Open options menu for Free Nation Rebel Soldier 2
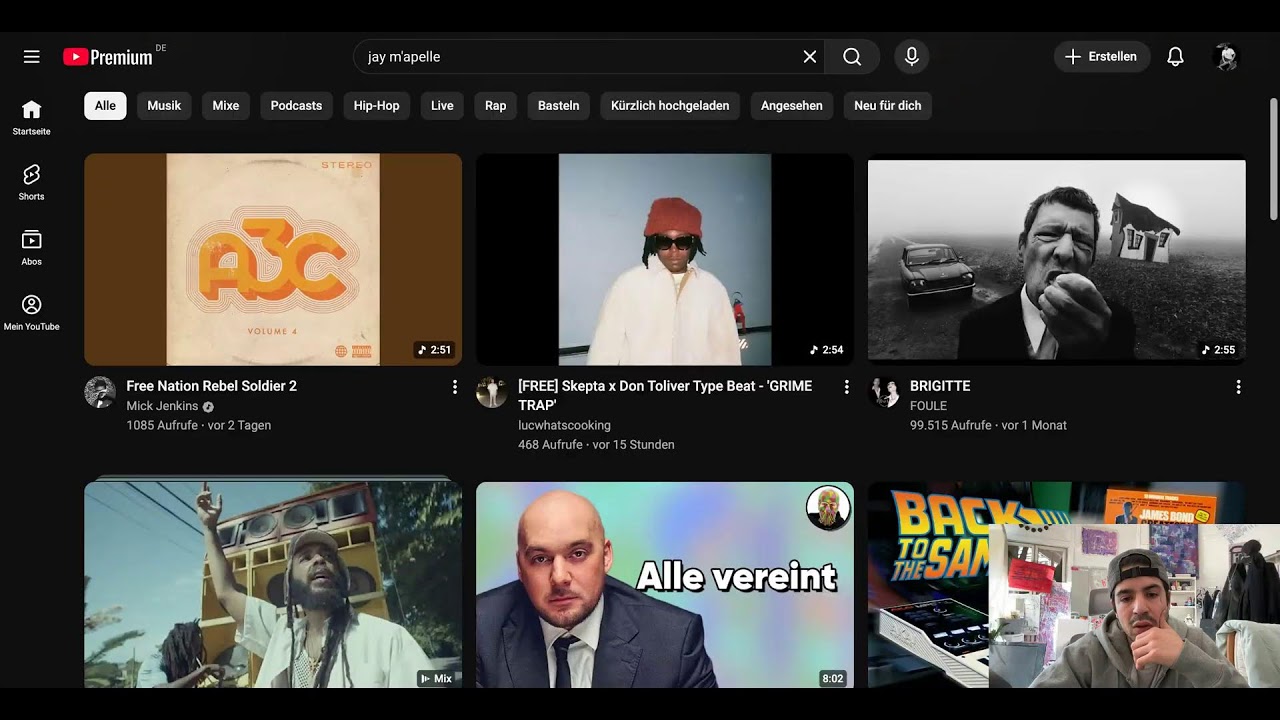 (455, 387)
